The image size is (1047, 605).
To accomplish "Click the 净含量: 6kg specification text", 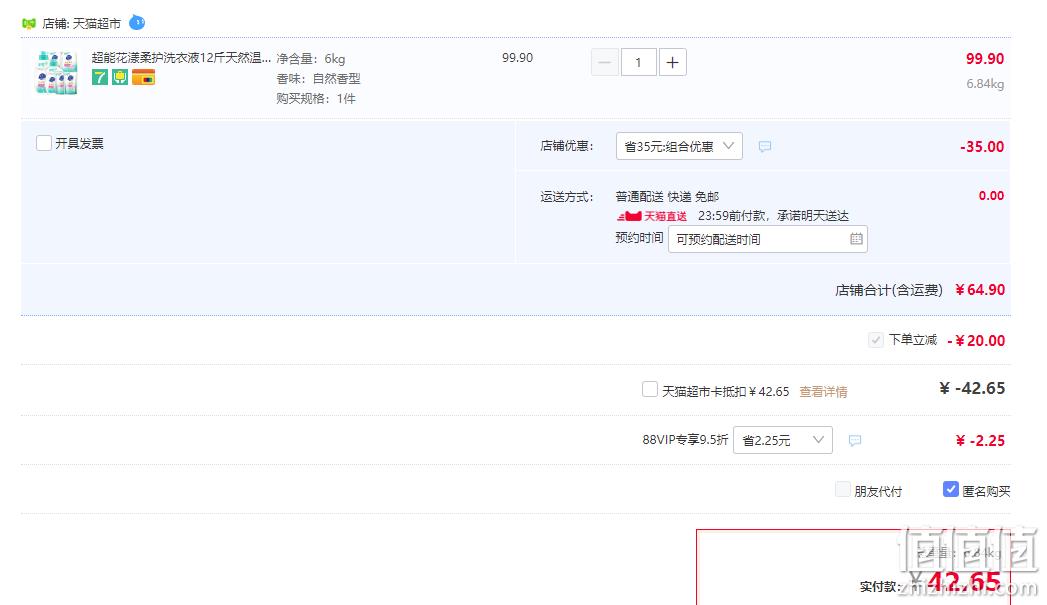I will coord(311,59).
